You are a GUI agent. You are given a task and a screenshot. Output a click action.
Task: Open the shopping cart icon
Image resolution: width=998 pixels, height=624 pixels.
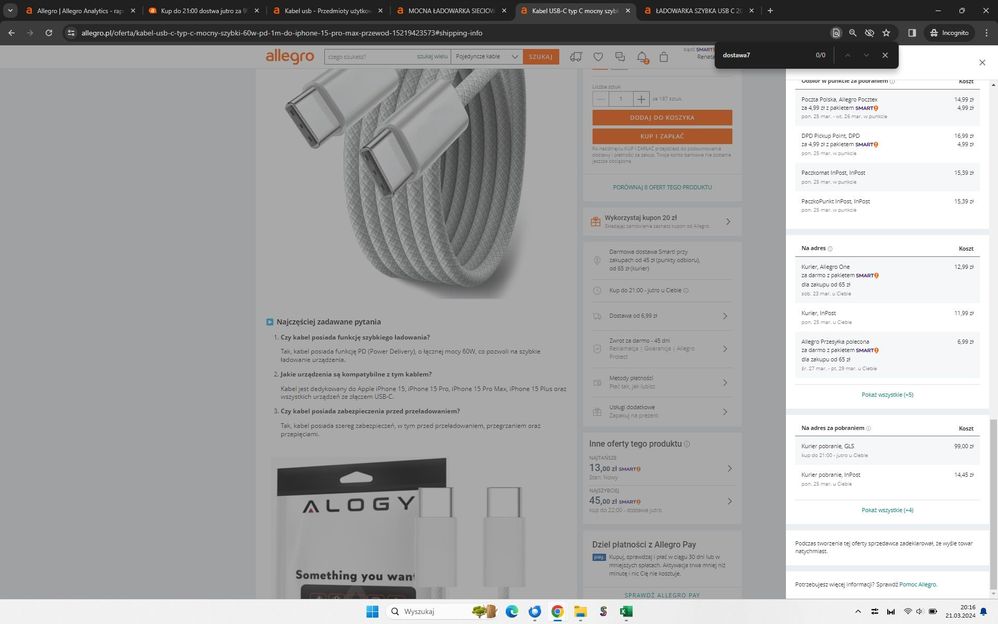pos(664,57)
